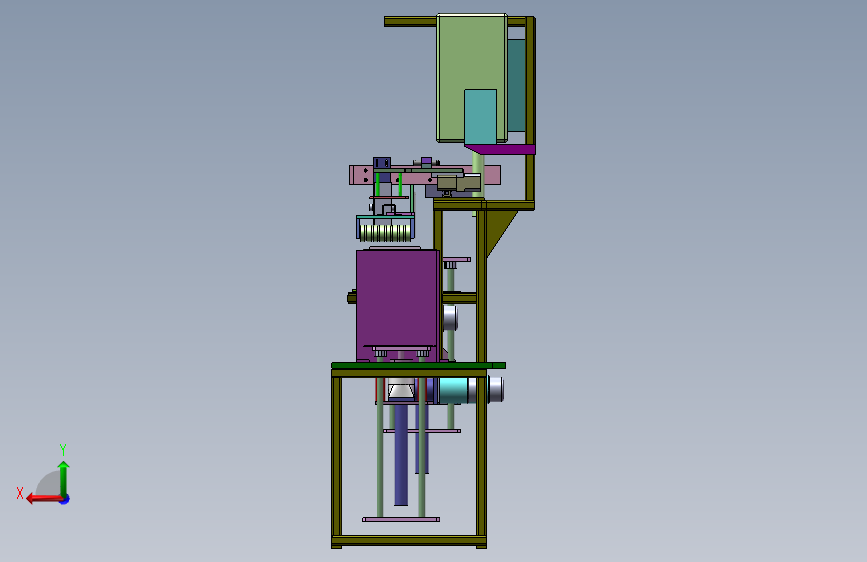Click the "X" axis label
The width and height of the screenshot is (867, 562).
point(20,493)
